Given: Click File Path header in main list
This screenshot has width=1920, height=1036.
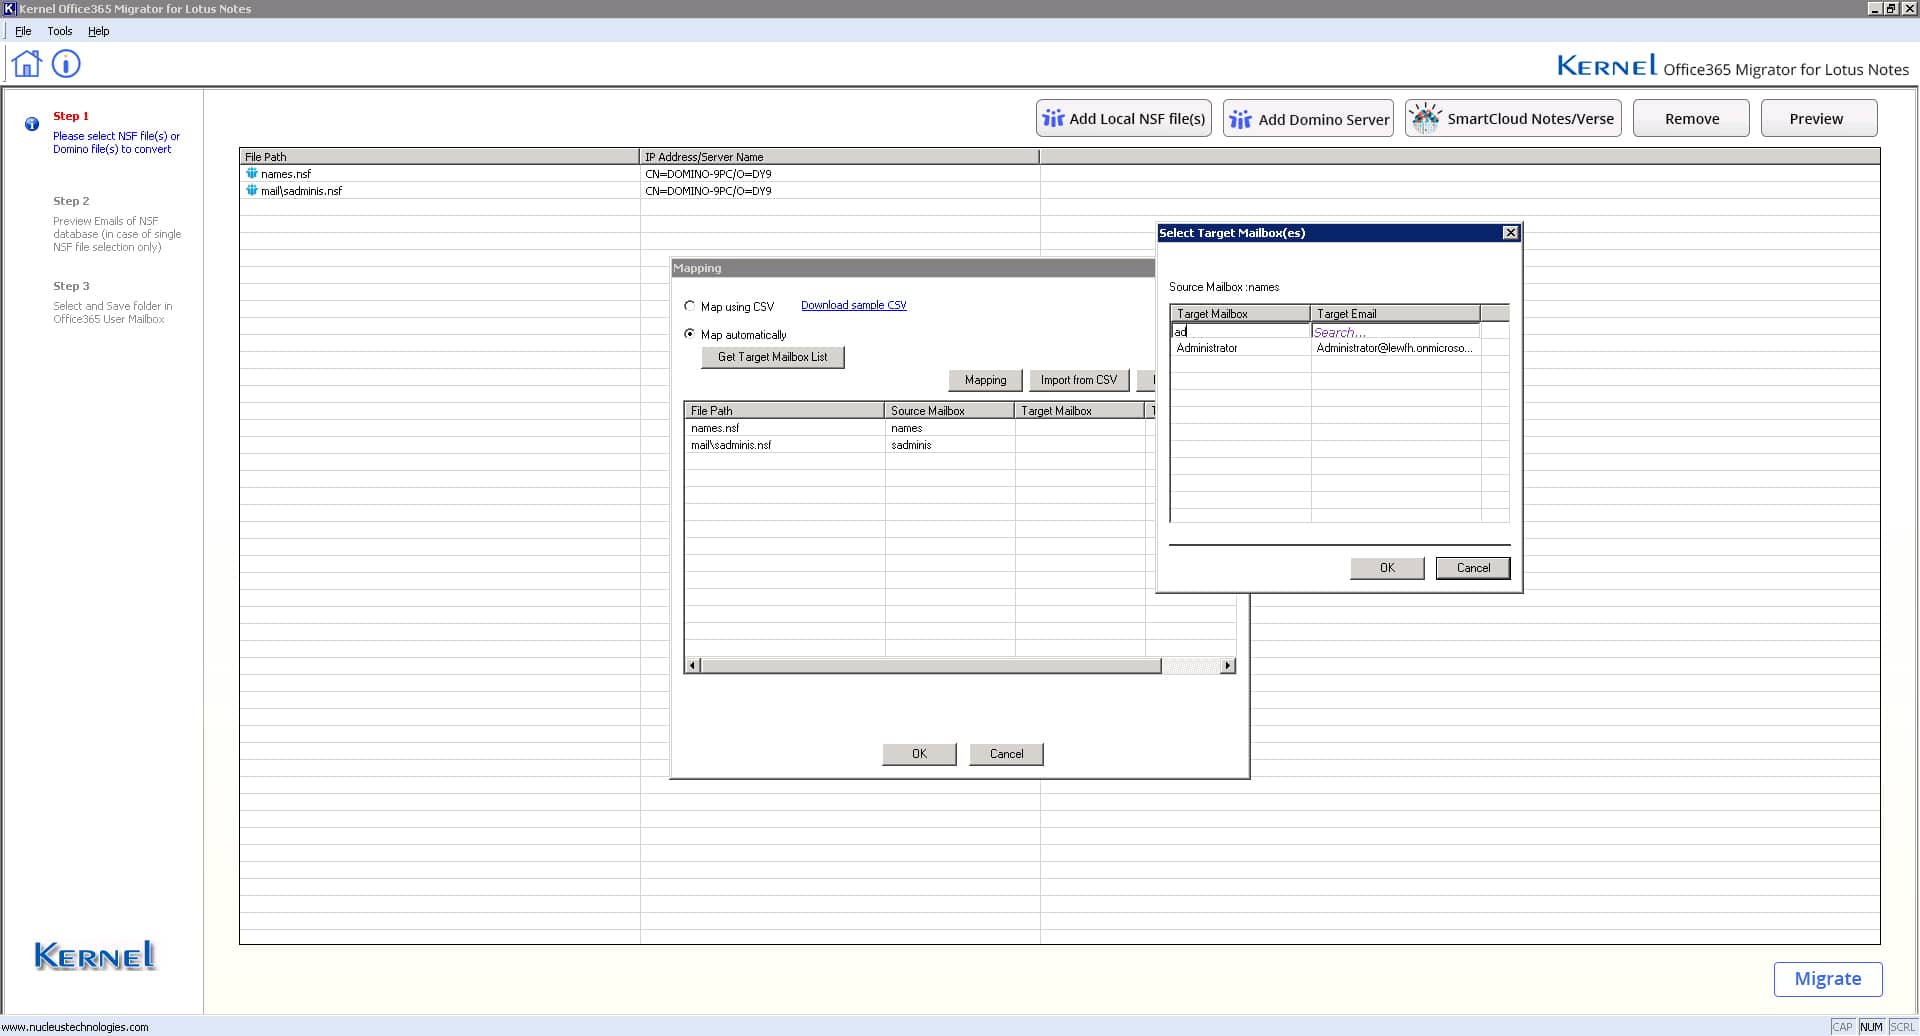Looking at the screenshot, I should [x=439, y=157].
